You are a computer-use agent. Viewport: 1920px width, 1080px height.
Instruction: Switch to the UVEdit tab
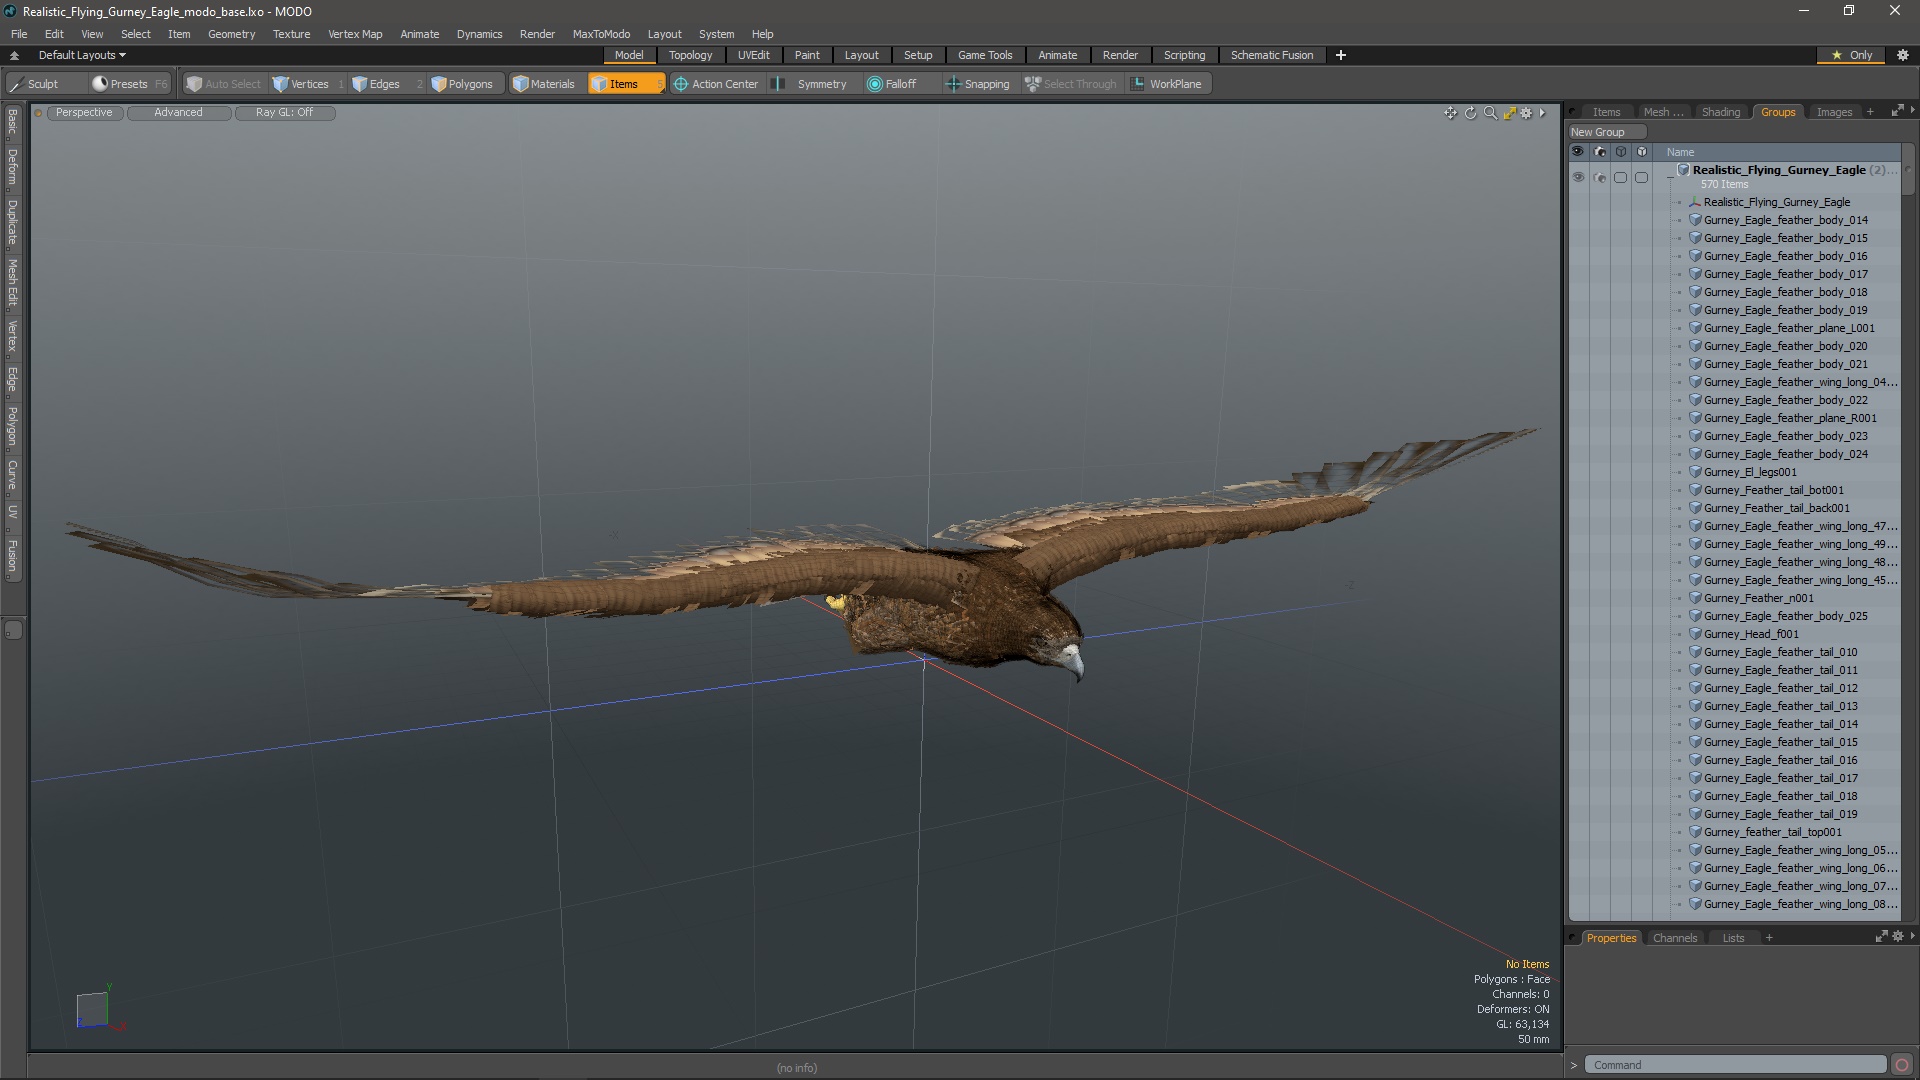(x=753, y=54)
